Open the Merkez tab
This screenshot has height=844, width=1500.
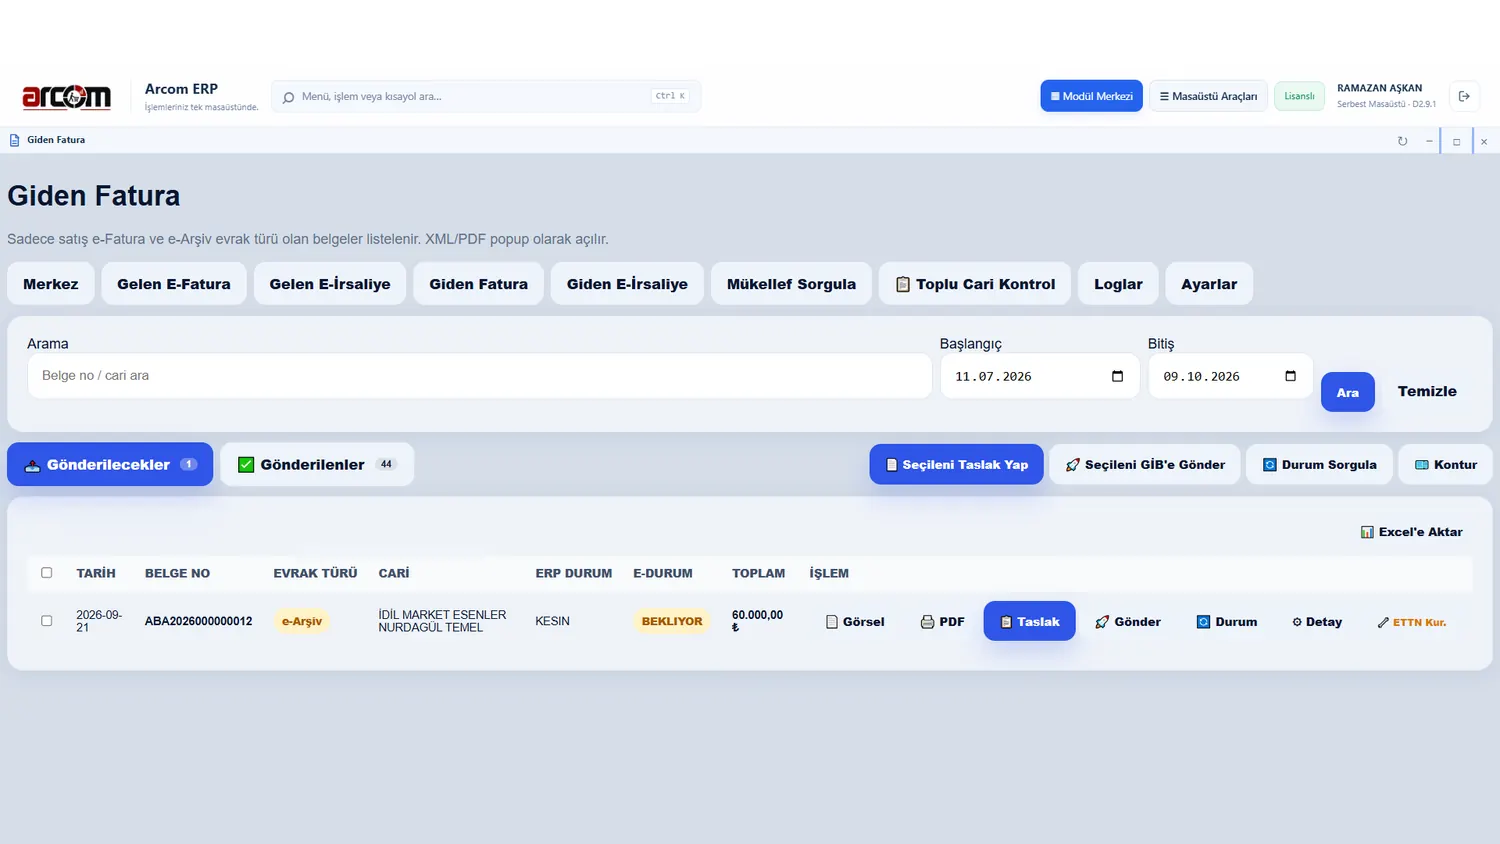tap(51, 284)
